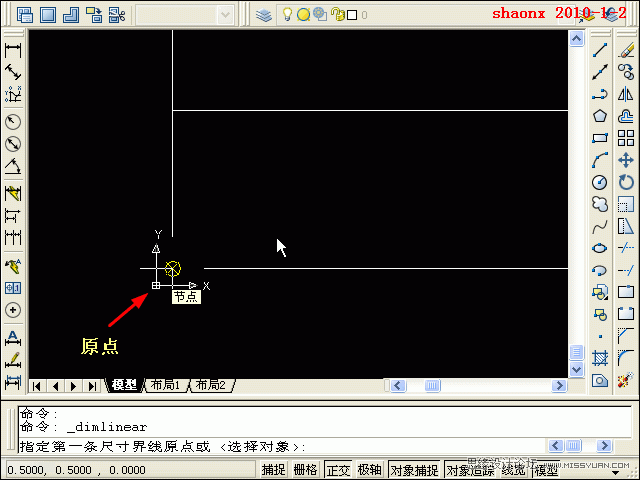Select the Polygon draw tool

click(x=600, y=116)
